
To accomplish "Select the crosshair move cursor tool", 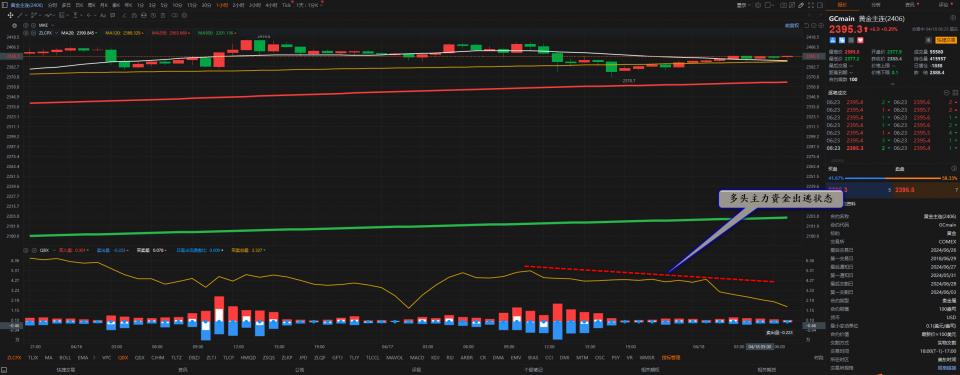I will (x=10, y=15).
